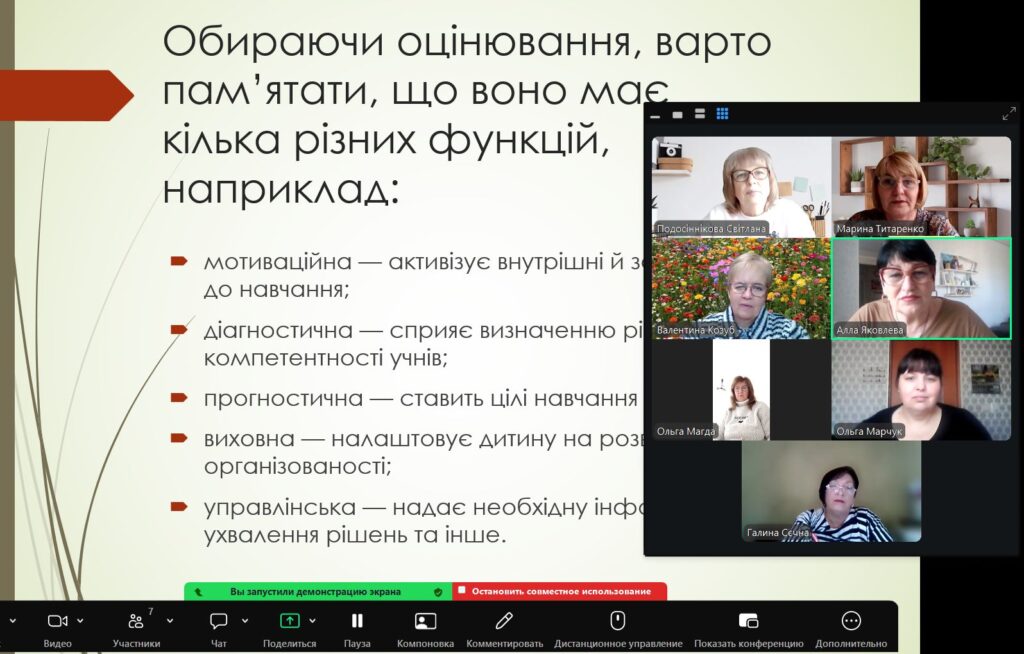Toggle the Видео camera on or off
Viewport: 1024px width, 654px height.
(x=57, y=621)
